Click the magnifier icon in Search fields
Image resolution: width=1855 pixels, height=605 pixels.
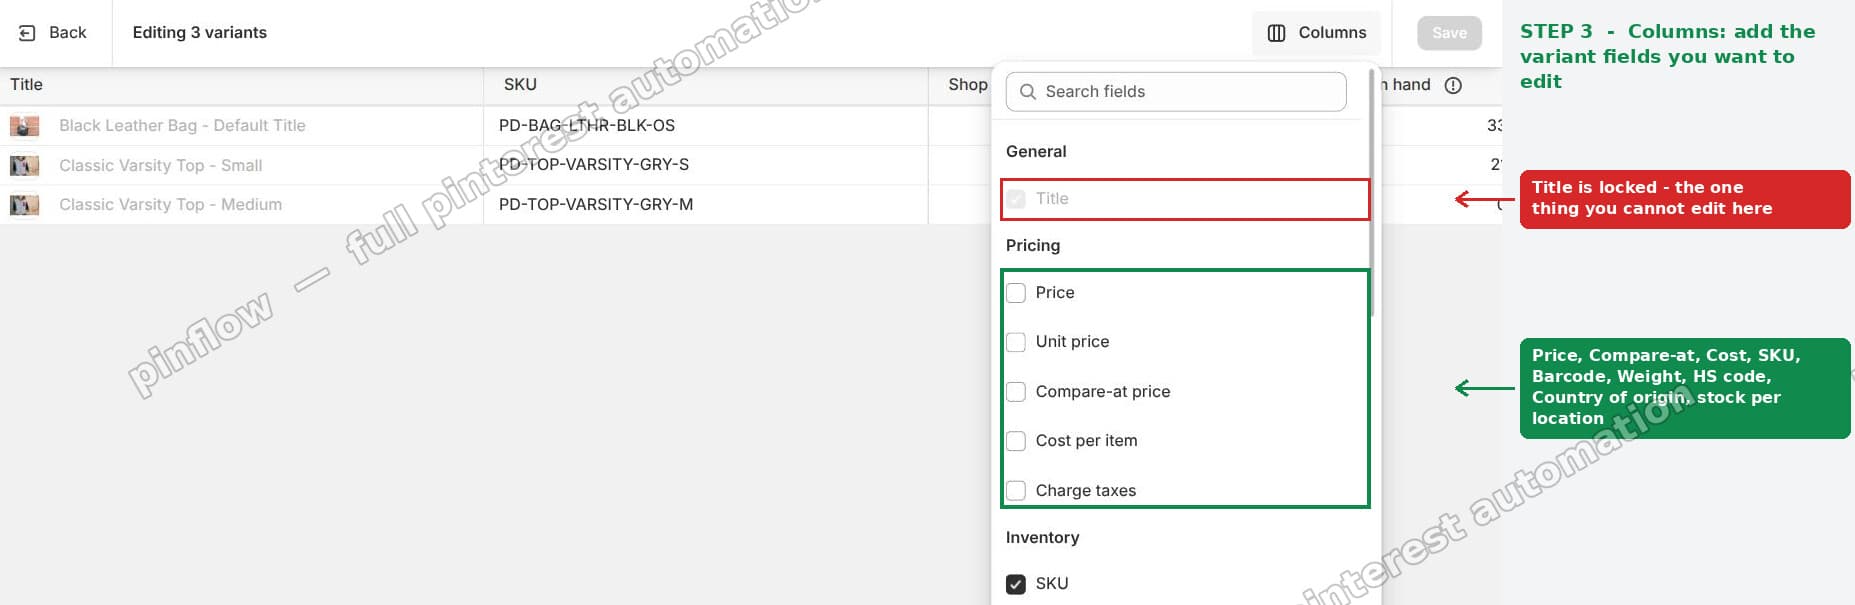pyautogui.click(x=1027, y=92)
